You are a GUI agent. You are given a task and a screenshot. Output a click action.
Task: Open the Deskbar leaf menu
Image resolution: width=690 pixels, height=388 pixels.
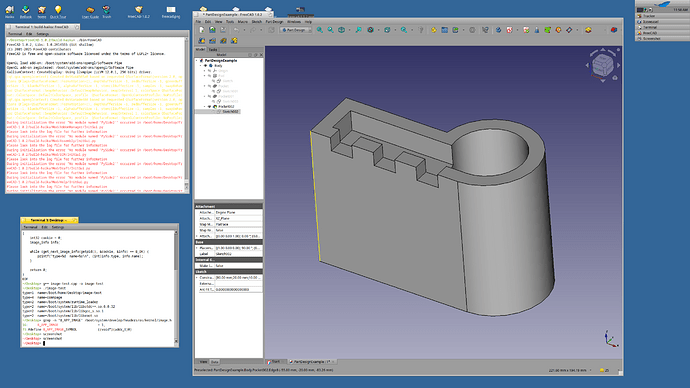click(x=663, y=4)
